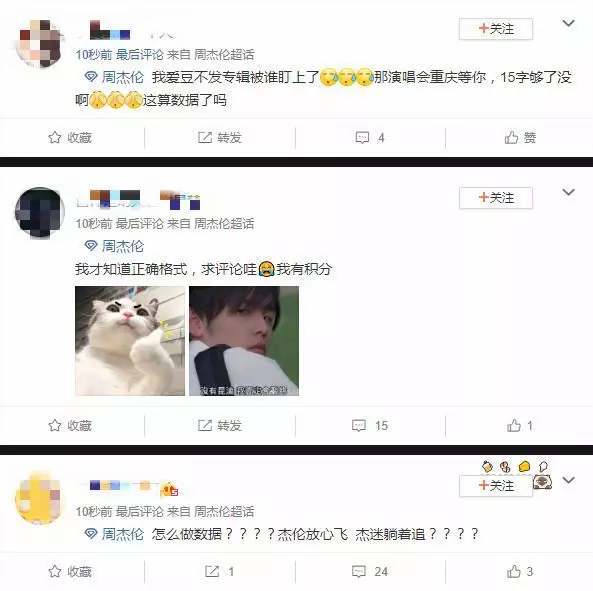
Task: Click the 转发 share icon on first post
Action: (205, 137)
